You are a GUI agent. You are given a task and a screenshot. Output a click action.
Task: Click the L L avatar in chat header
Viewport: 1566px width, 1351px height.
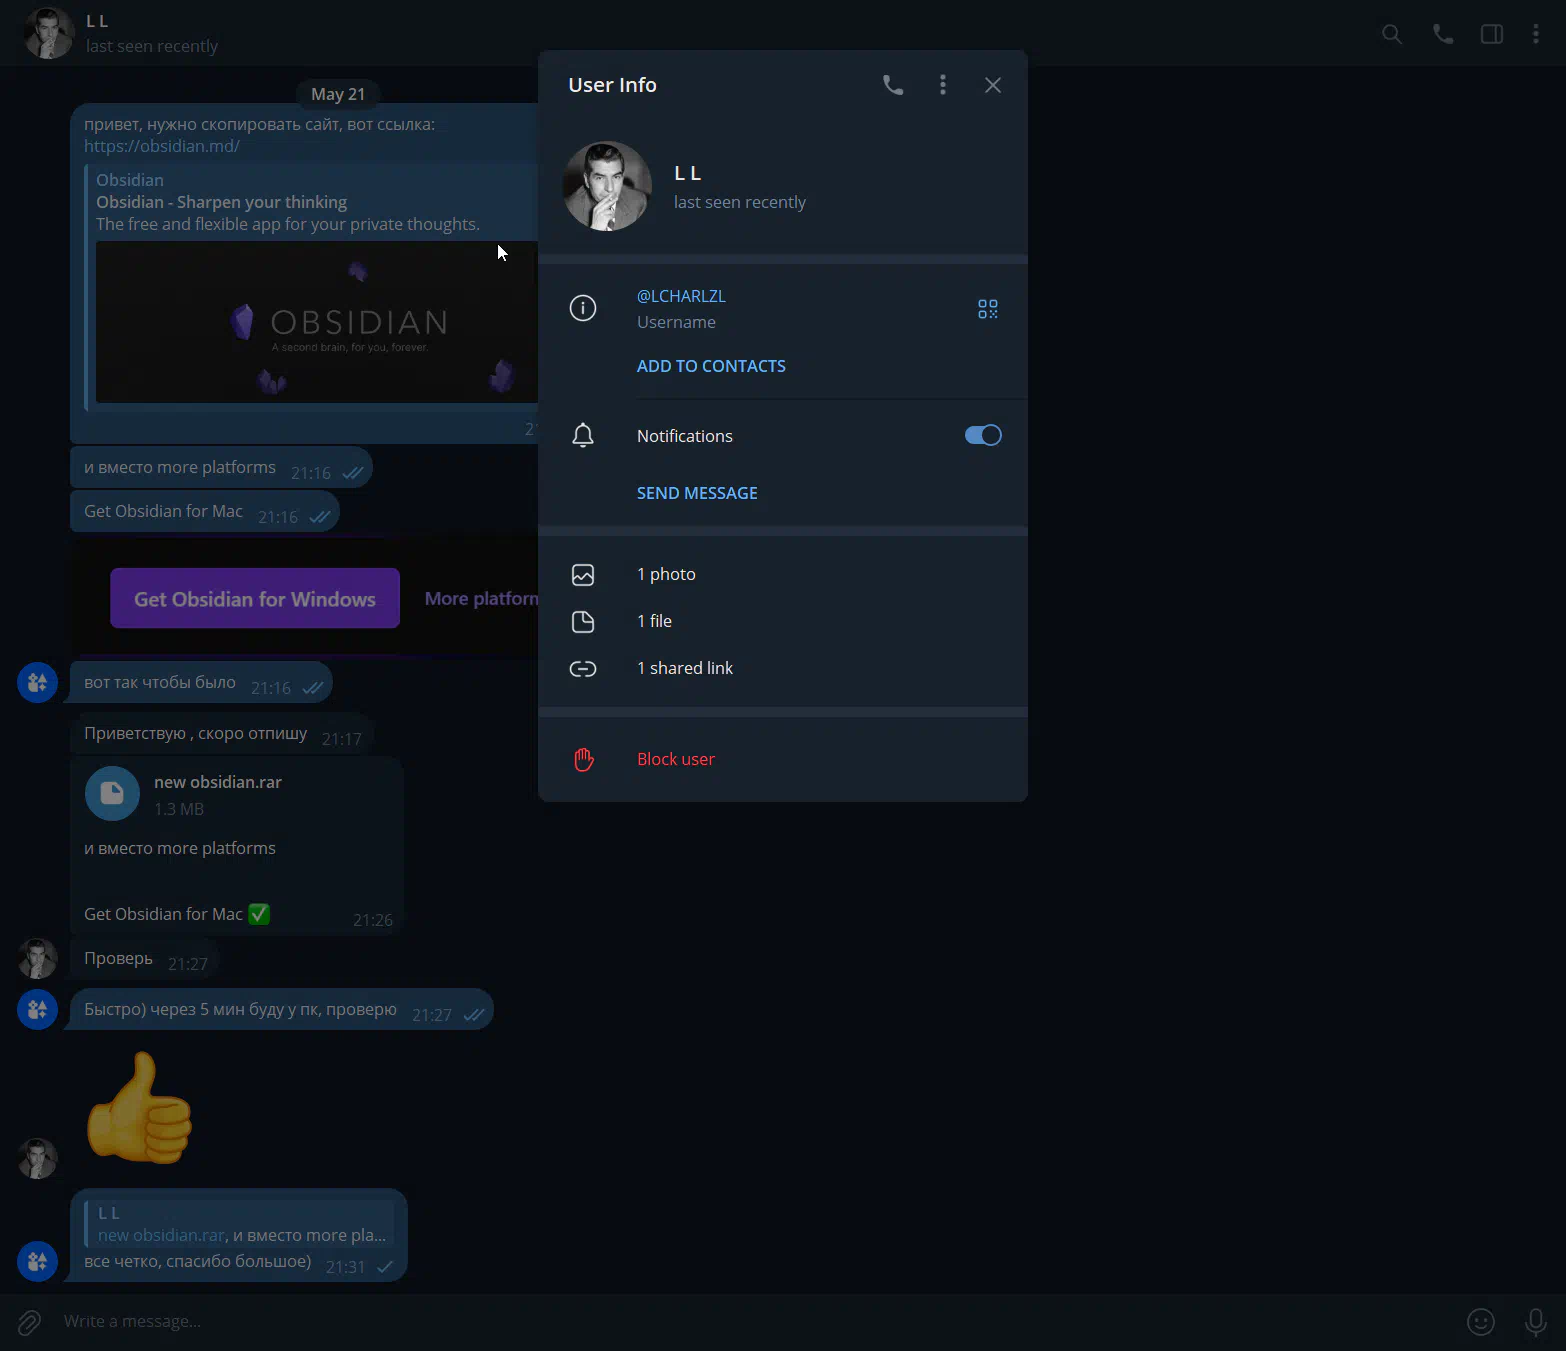pos(48,33)
